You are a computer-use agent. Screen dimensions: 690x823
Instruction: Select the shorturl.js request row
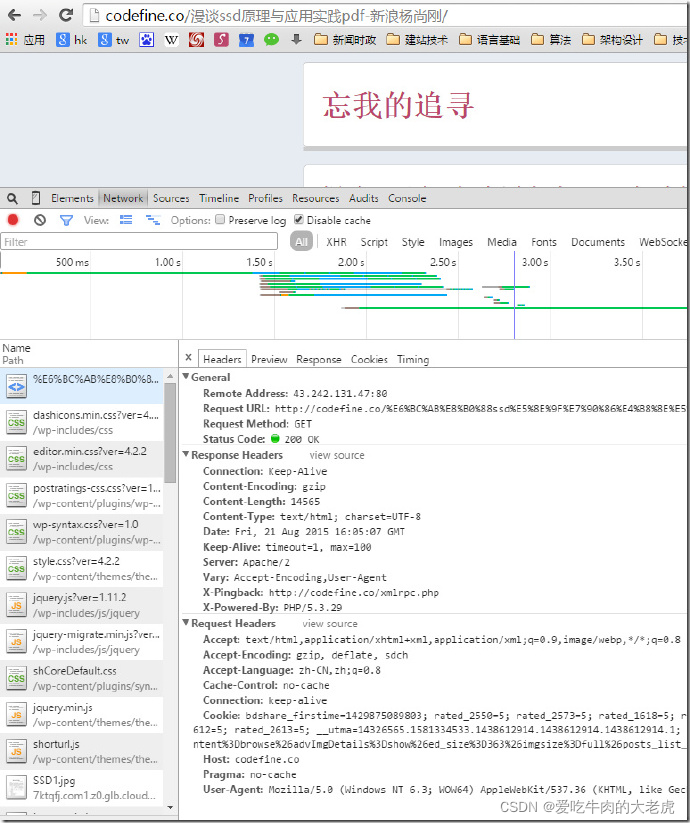point(82,752)
